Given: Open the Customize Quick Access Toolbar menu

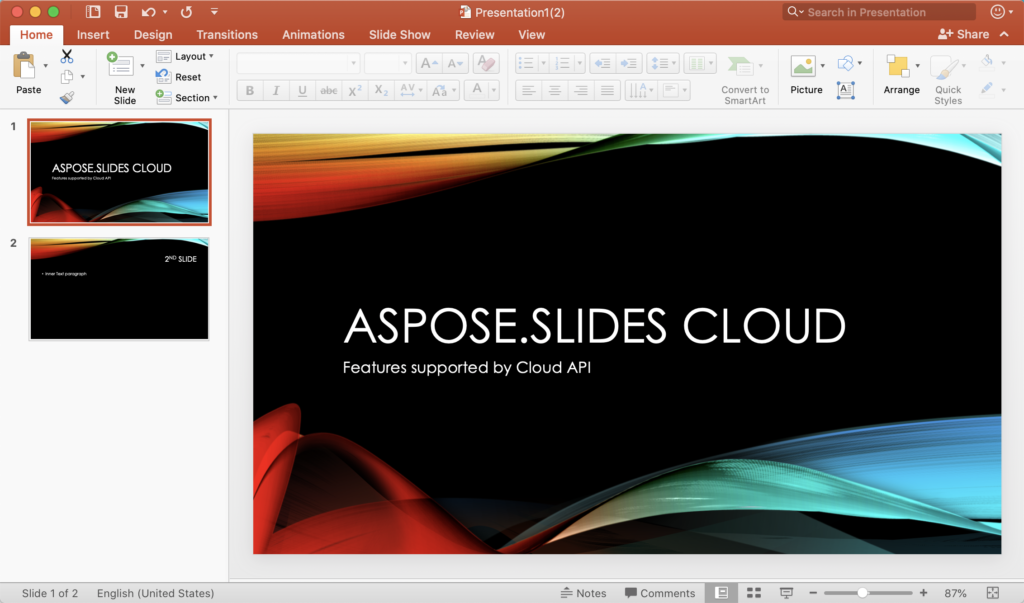Looking at the screenshot, I should point(214,12).
